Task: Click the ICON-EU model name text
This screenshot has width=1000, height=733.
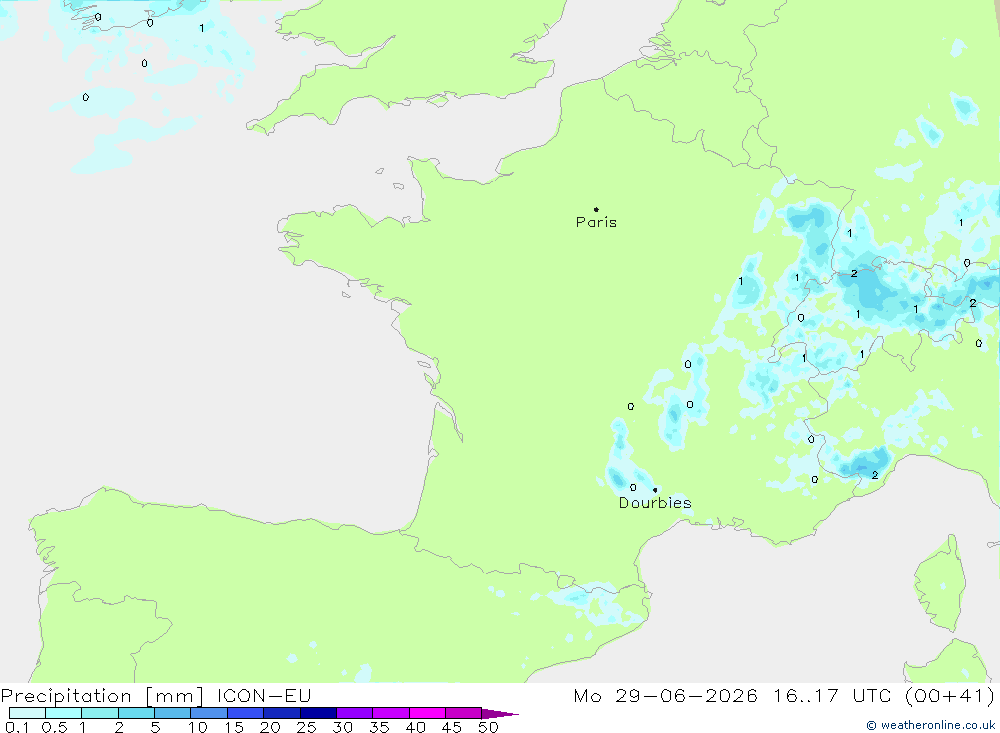Action: tap(264, 695)
